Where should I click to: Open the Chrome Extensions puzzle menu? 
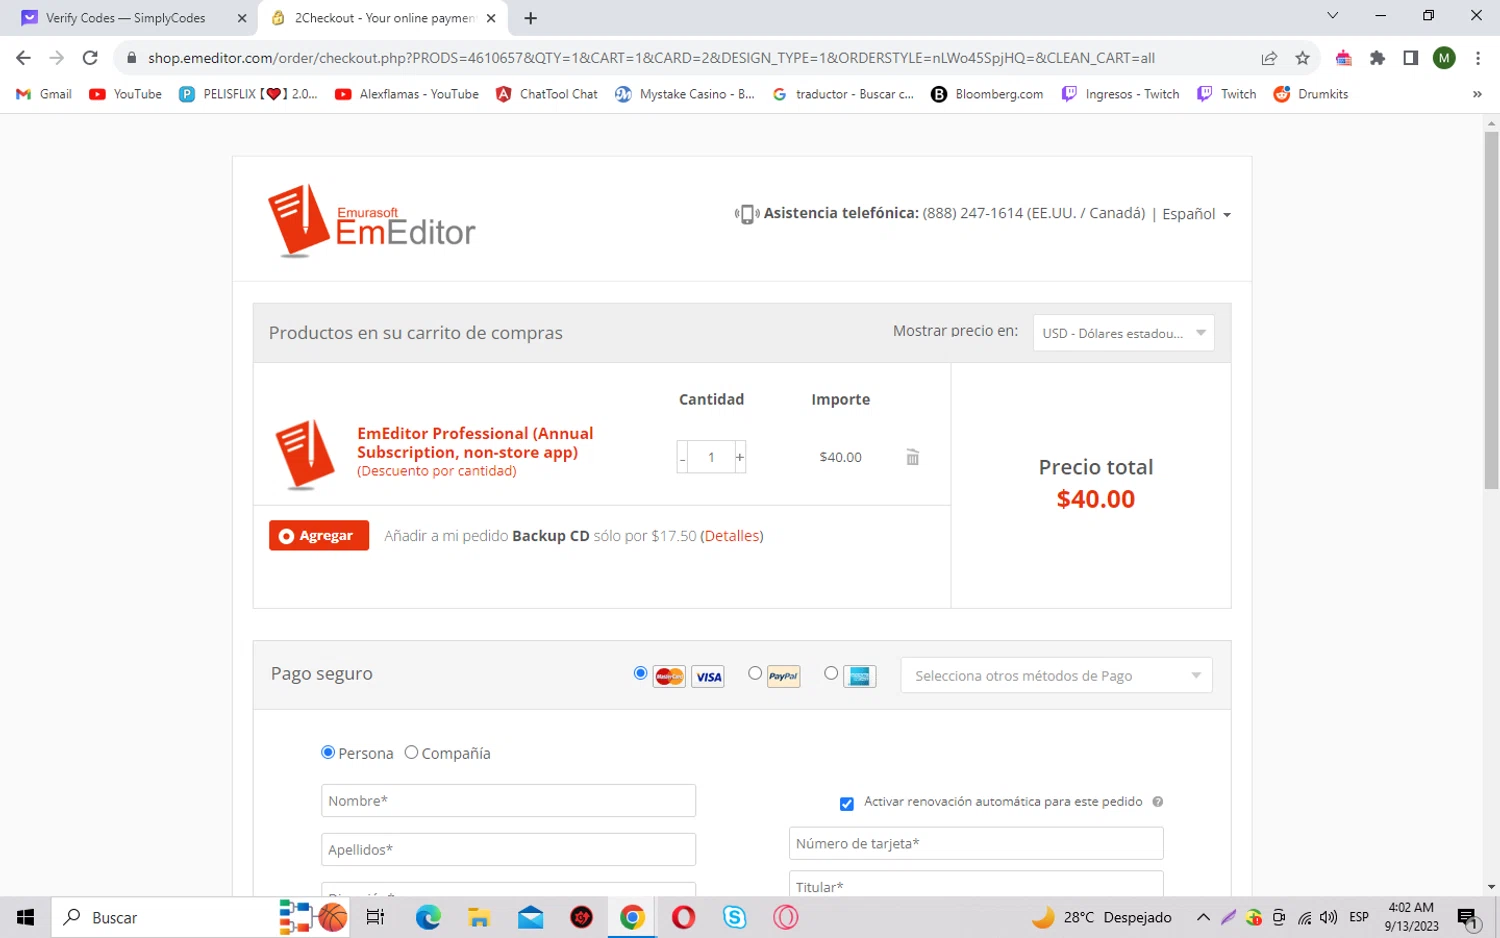[x=1377, y=58]
